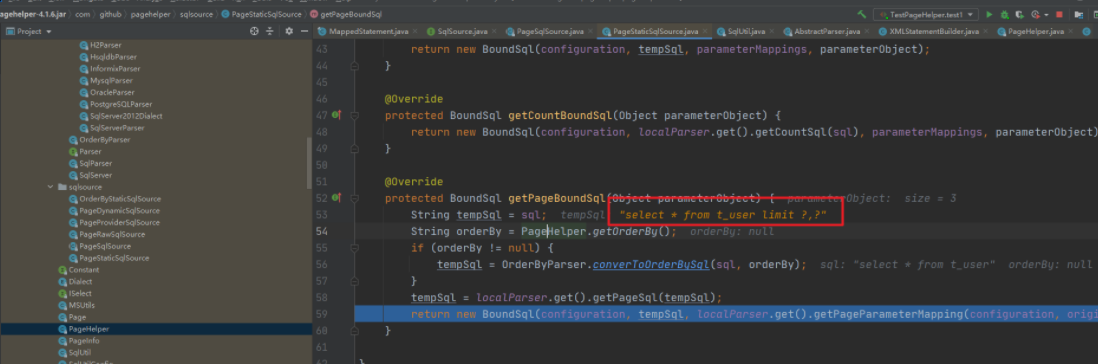Screen dimensions: 1098x364
Task: Follow the converToOrderBySql method link
Action: (x=651, y=265)
